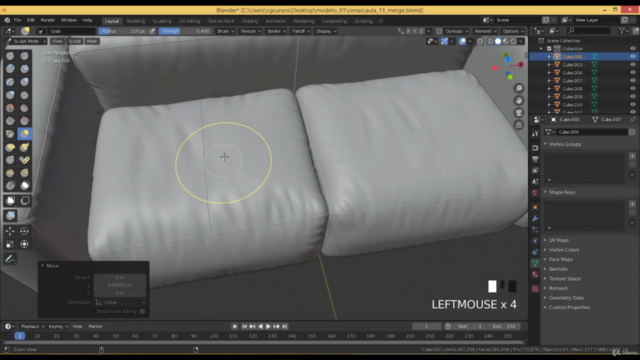Open the timeline Playback menu
The height and width of the screenshot is (360, 640).
pos(32,327)
